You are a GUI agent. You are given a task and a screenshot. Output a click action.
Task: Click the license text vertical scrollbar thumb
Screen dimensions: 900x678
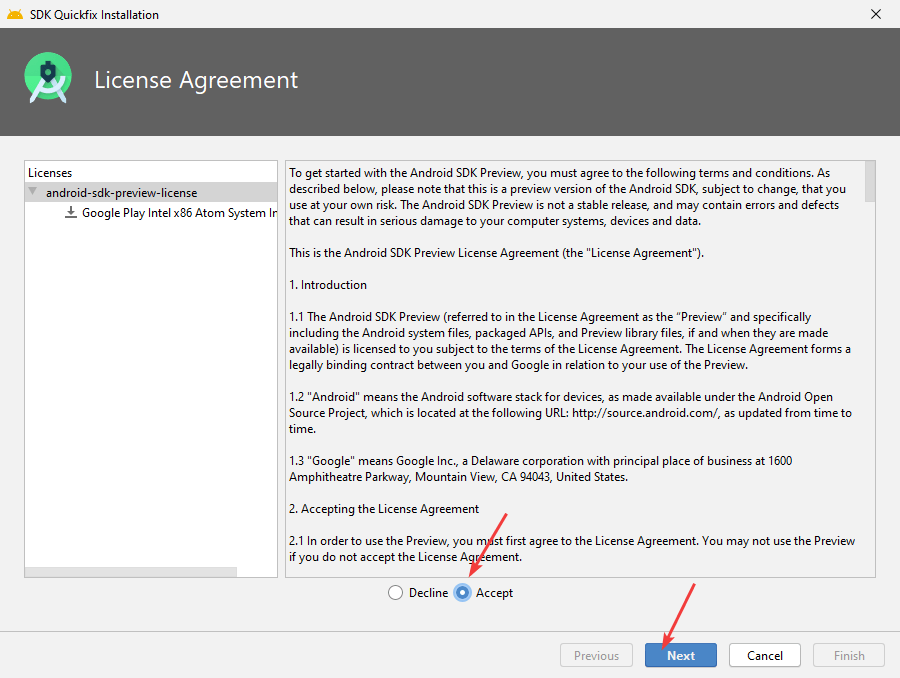tap(869, 180)
